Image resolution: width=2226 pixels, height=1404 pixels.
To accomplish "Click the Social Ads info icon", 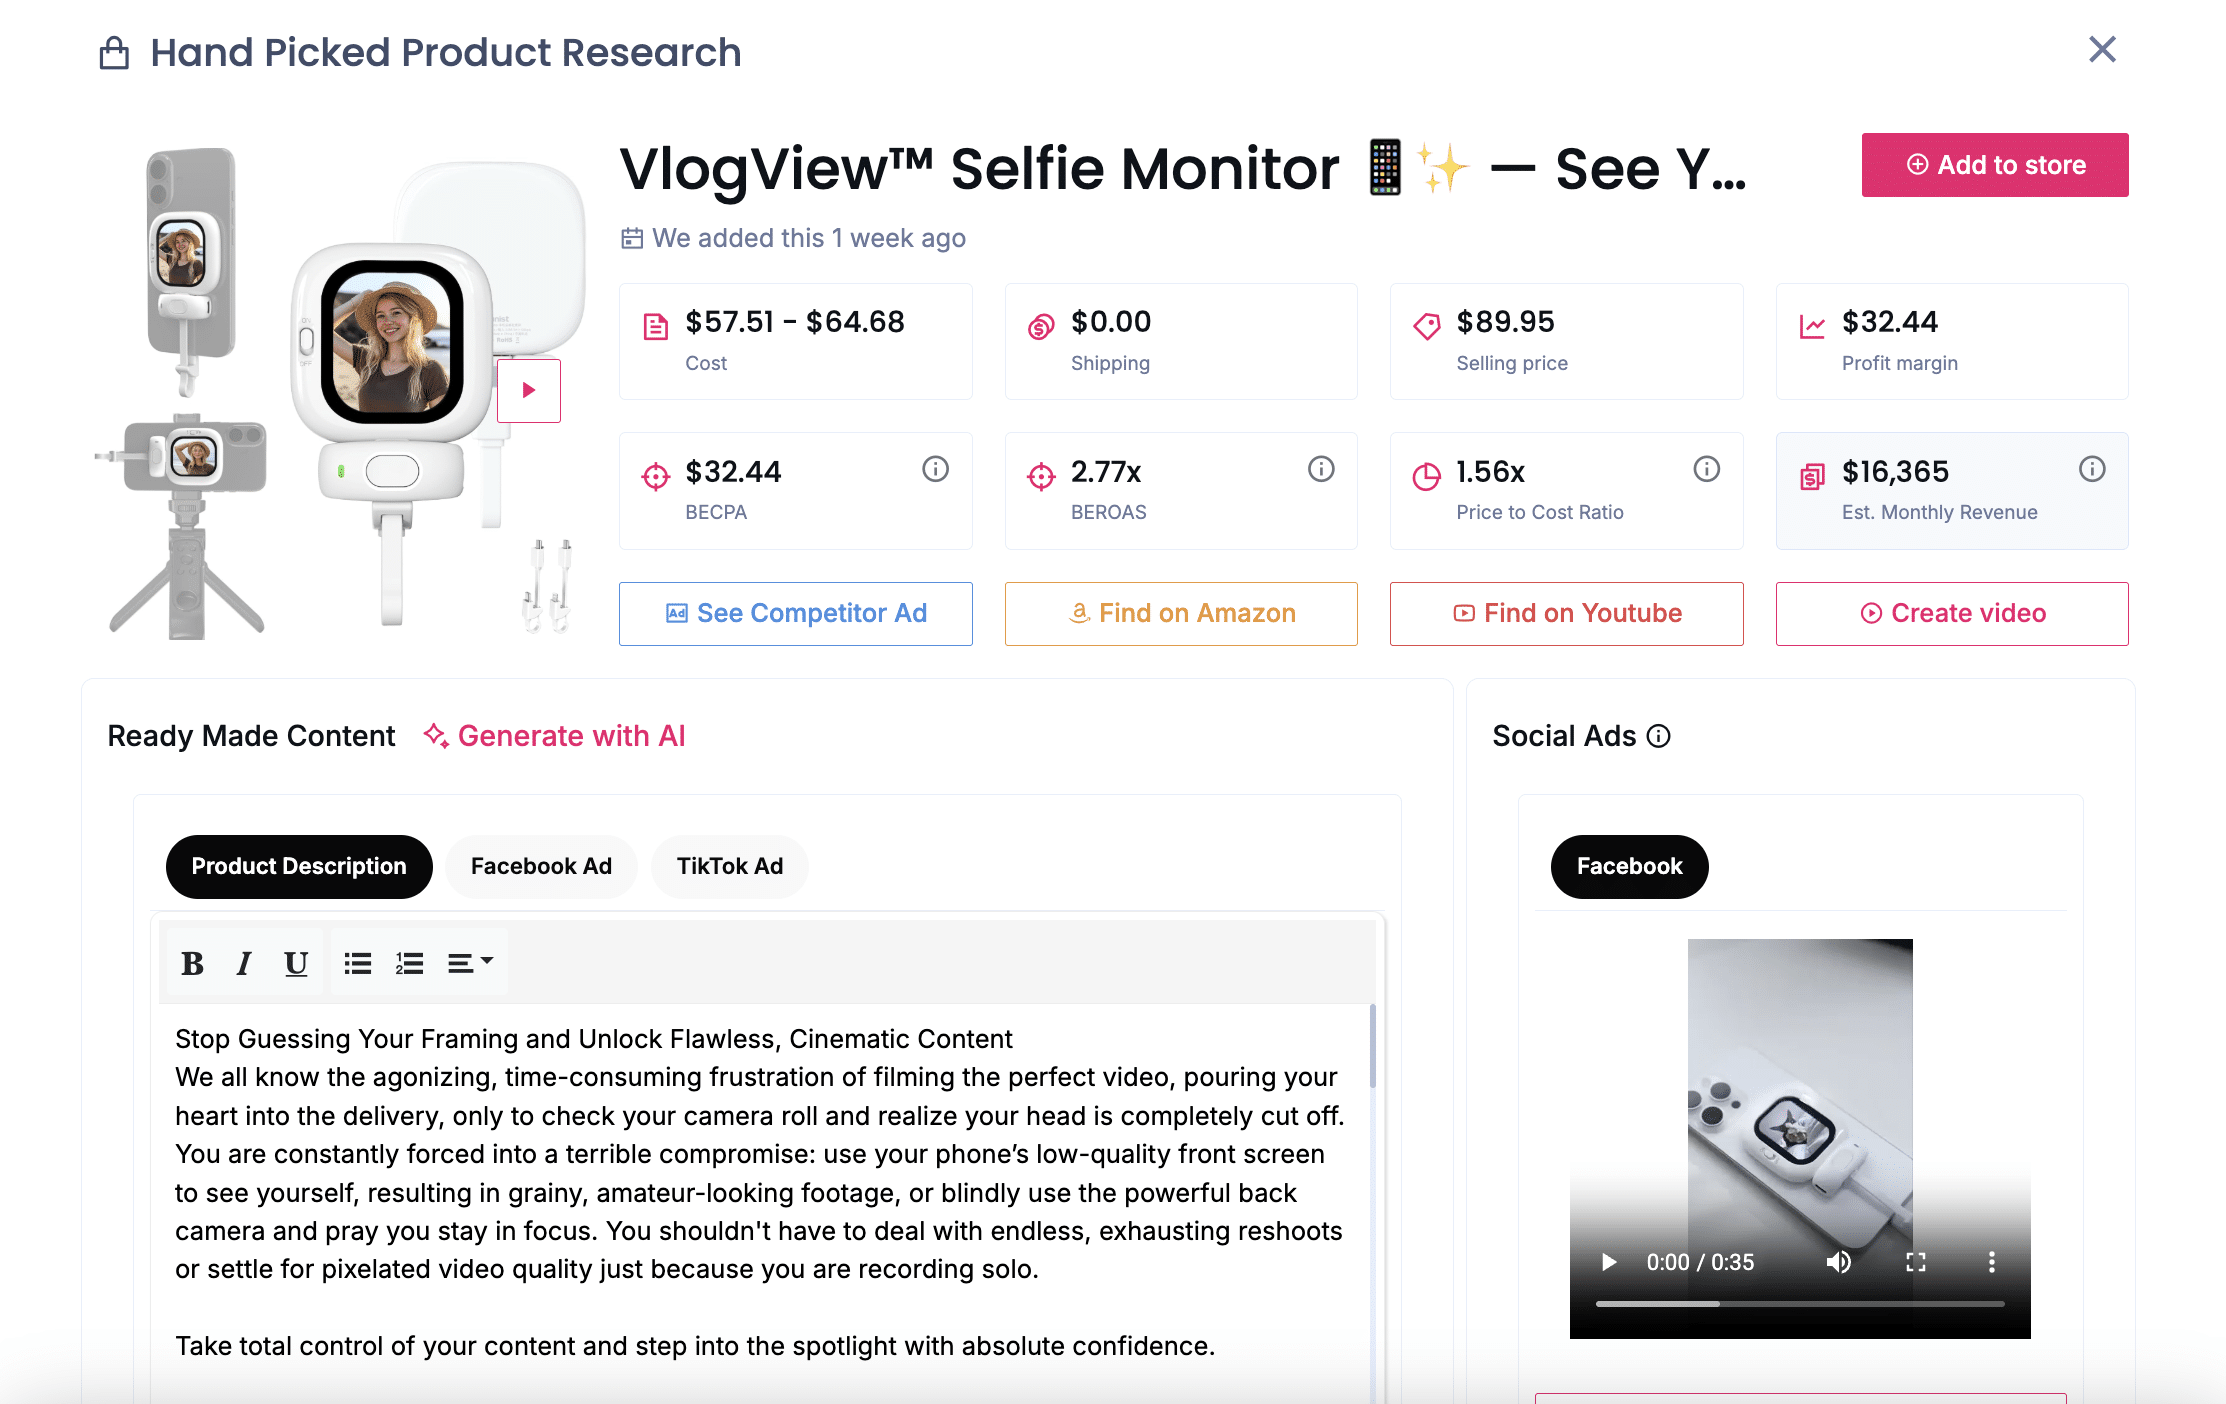I will tap(1658, 737).
